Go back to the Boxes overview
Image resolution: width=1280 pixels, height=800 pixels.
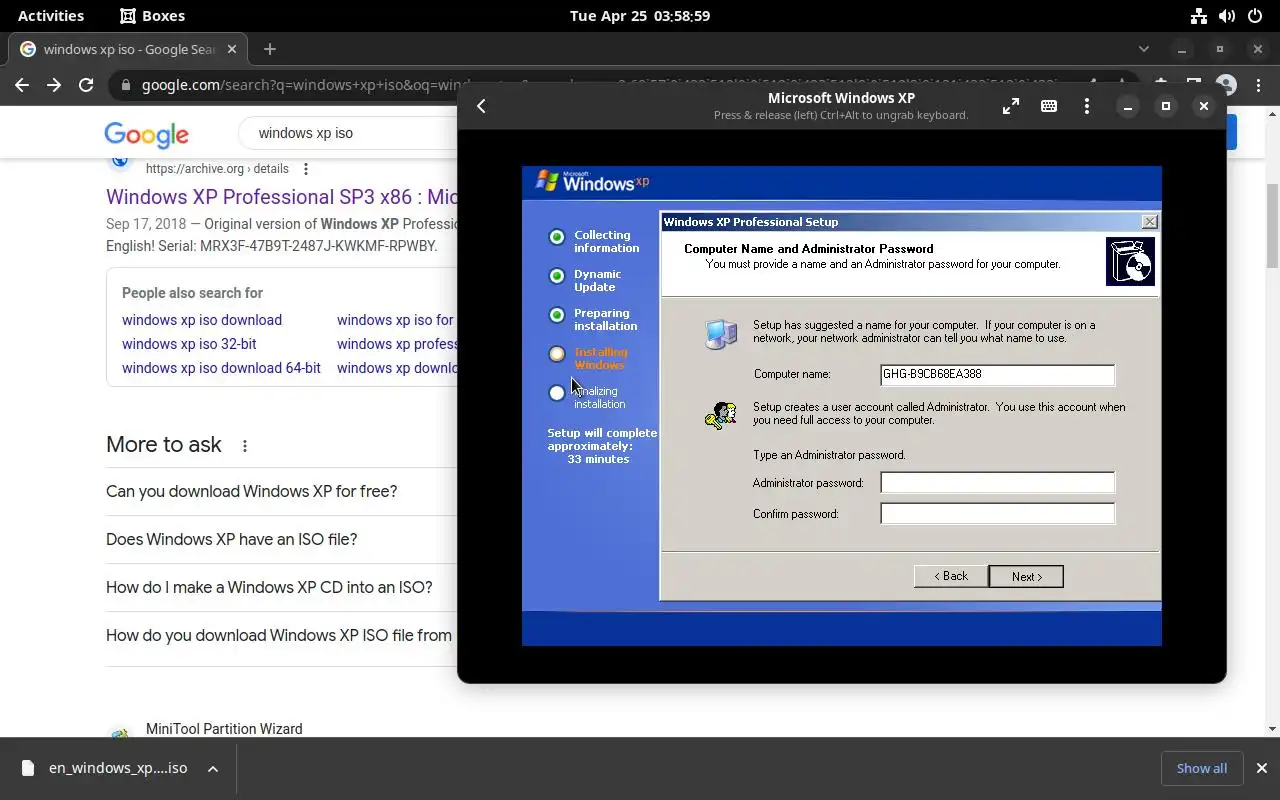coord(481,106)
